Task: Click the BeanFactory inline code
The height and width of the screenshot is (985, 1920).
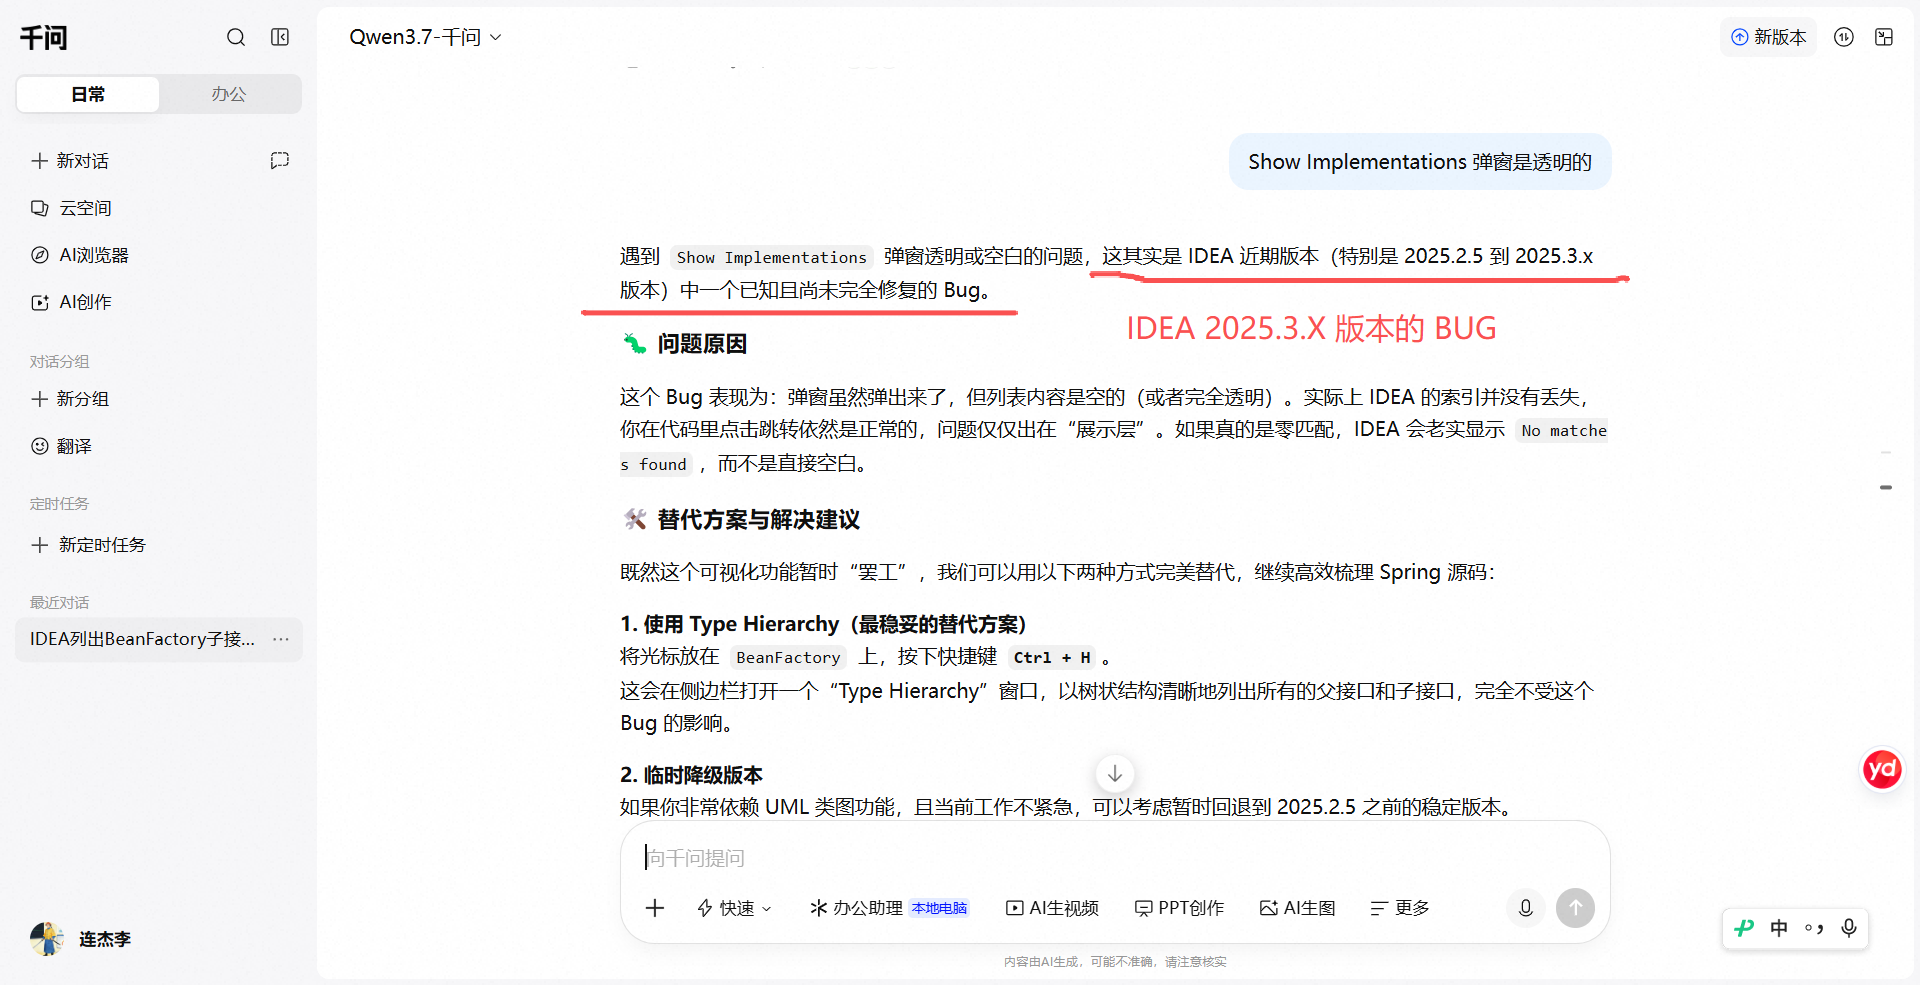Action: [788, 658]
